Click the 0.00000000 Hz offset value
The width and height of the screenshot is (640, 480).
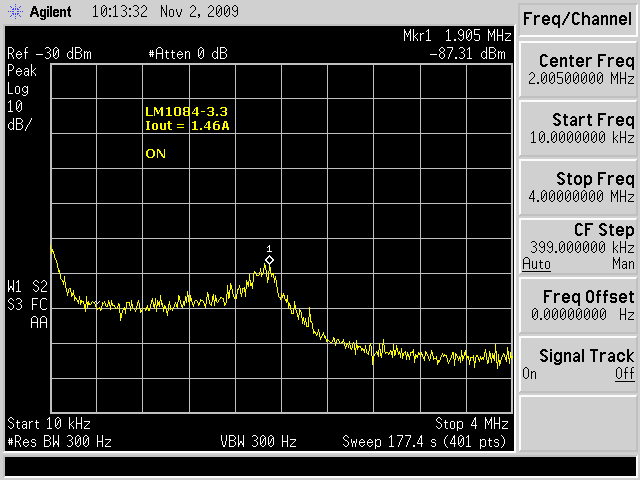(x=583, y=314)
